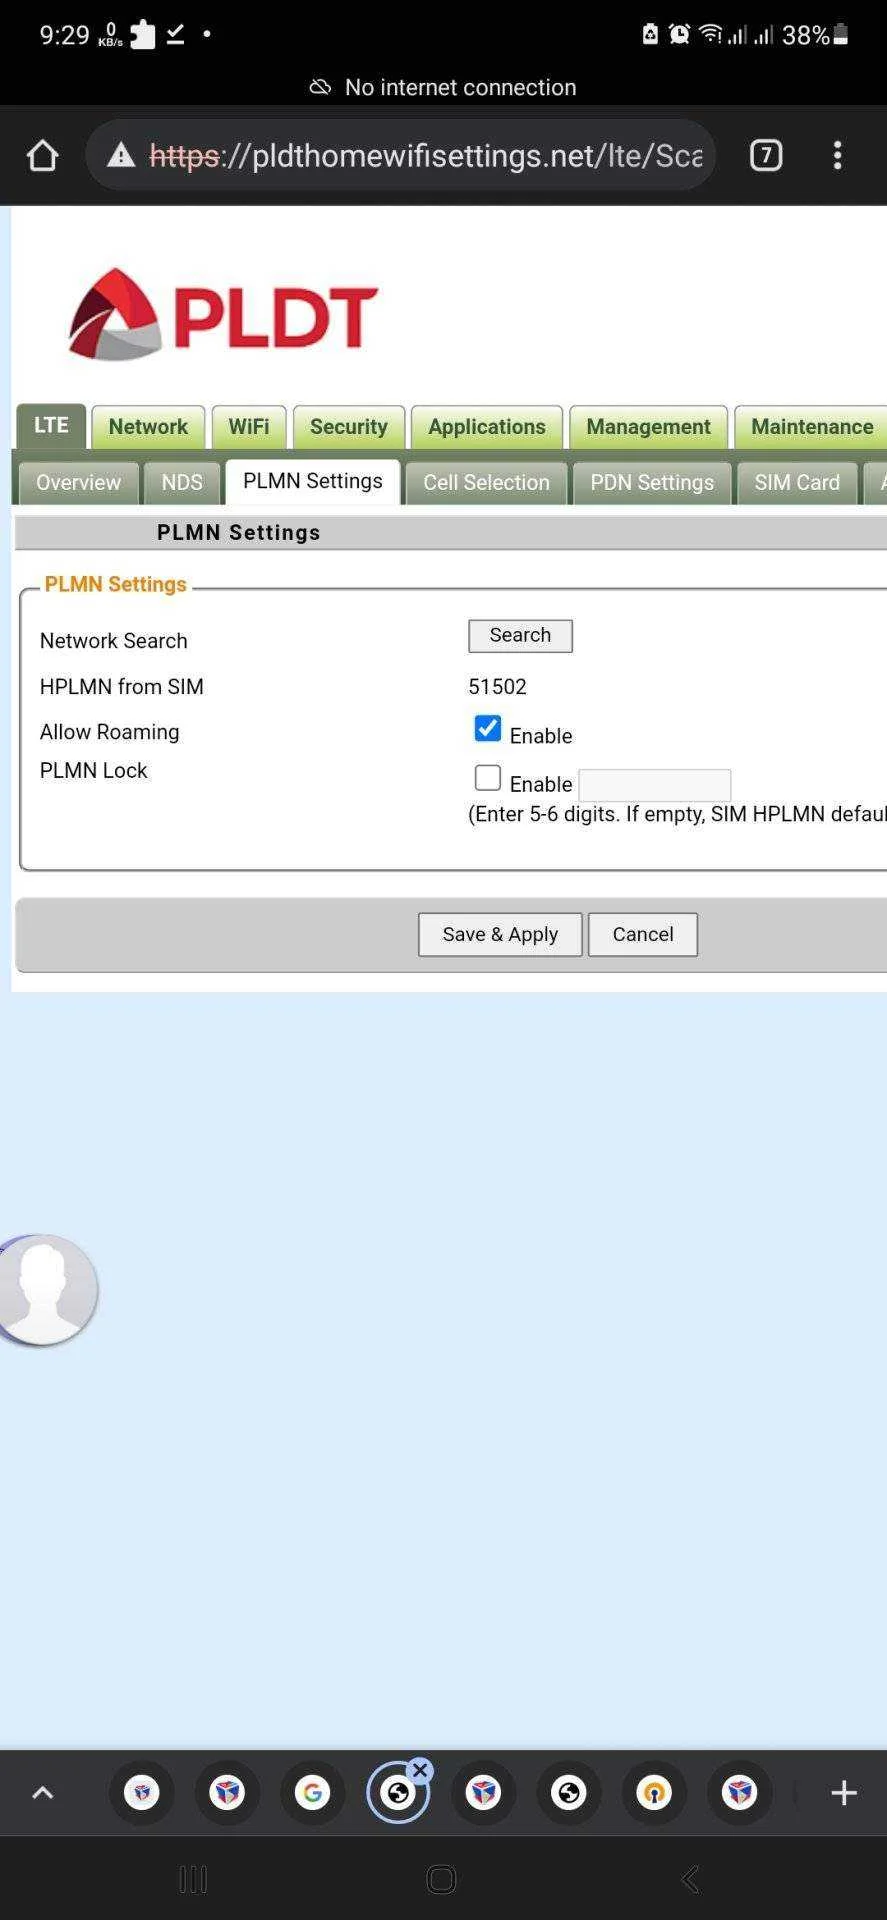887x1920 pixels.
Task: Close the active tab with the X badge
Action: tap(420, 1770)
